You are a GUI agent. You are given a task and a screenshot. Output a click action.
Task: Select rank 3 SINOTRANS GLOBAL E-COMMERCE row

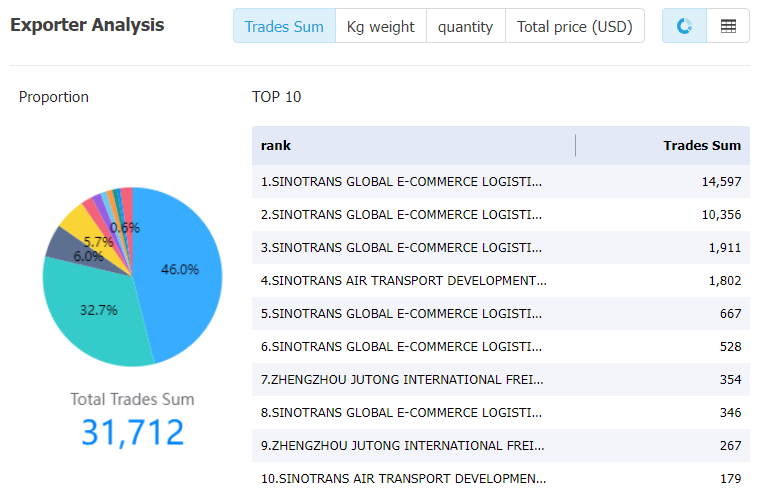[501, 248]
